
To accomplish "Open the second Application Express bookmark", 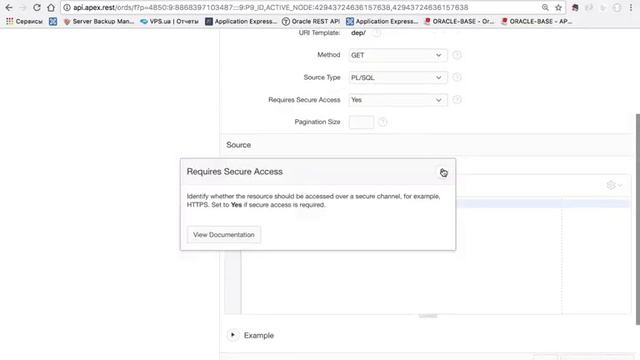I will [382, 21].
